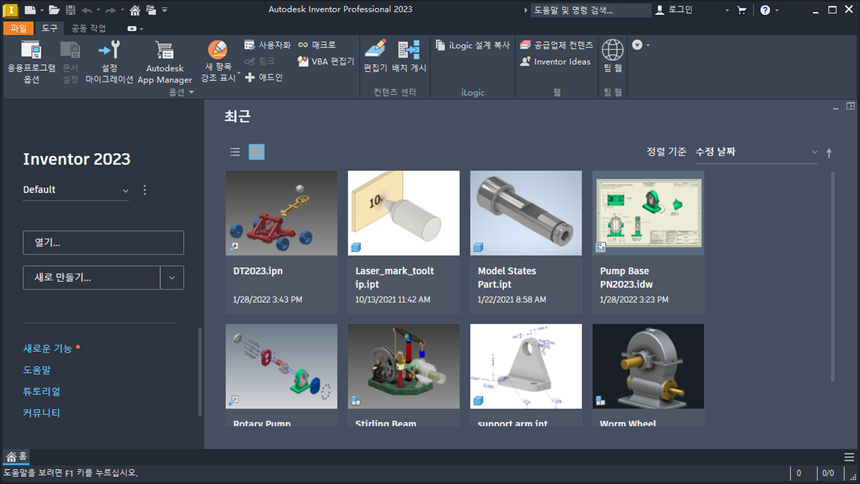The width and height of the screenshot is (860, 484).
Task: Open Pump Base PN2023.idw thumbnail
Action: [648, 213]
